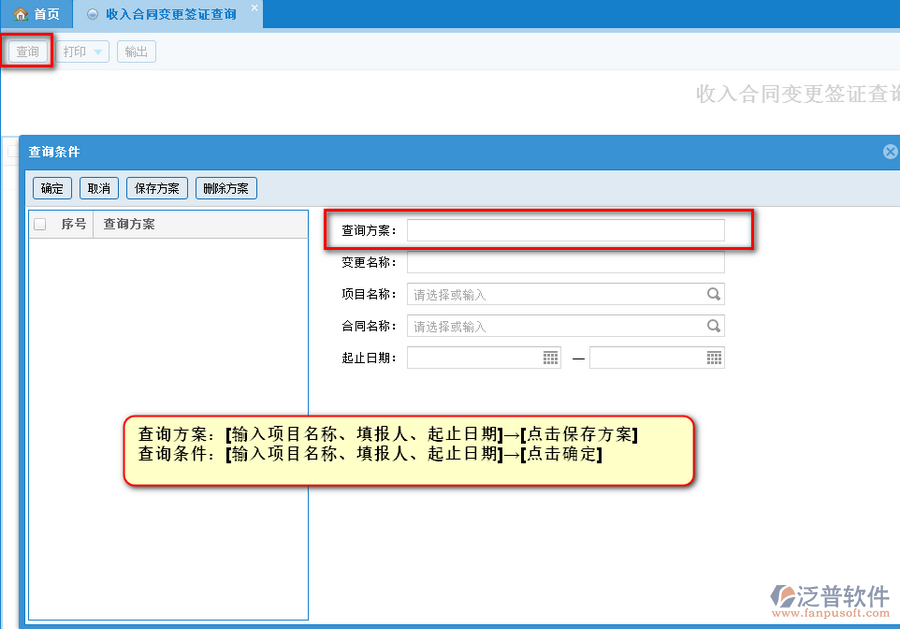
Task: Click the home icon on 首页 tab
Action: (x=19, y=15)
